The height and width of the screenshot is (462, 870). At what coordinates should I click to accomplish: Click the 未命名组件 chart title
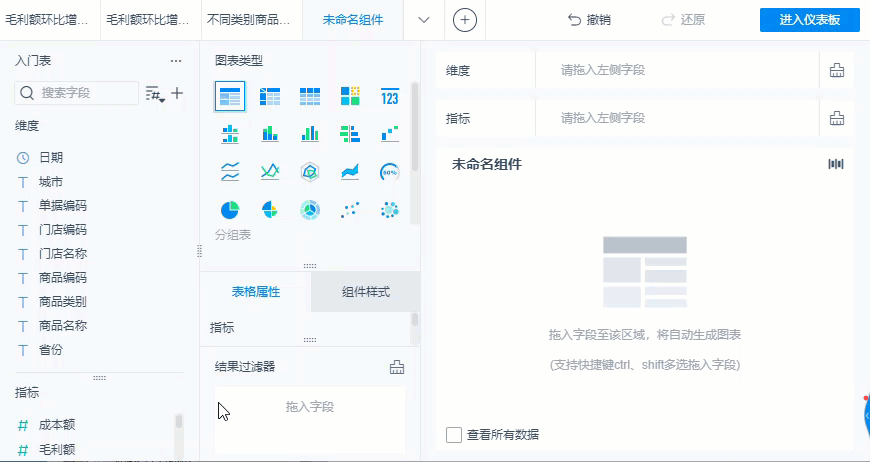click(x=487, y=164)
